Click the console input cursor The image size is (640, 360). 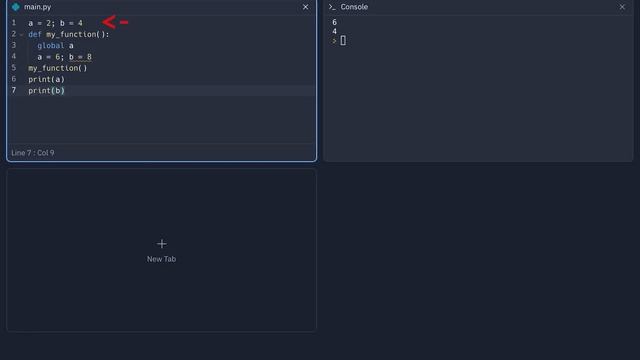[343, 40]
